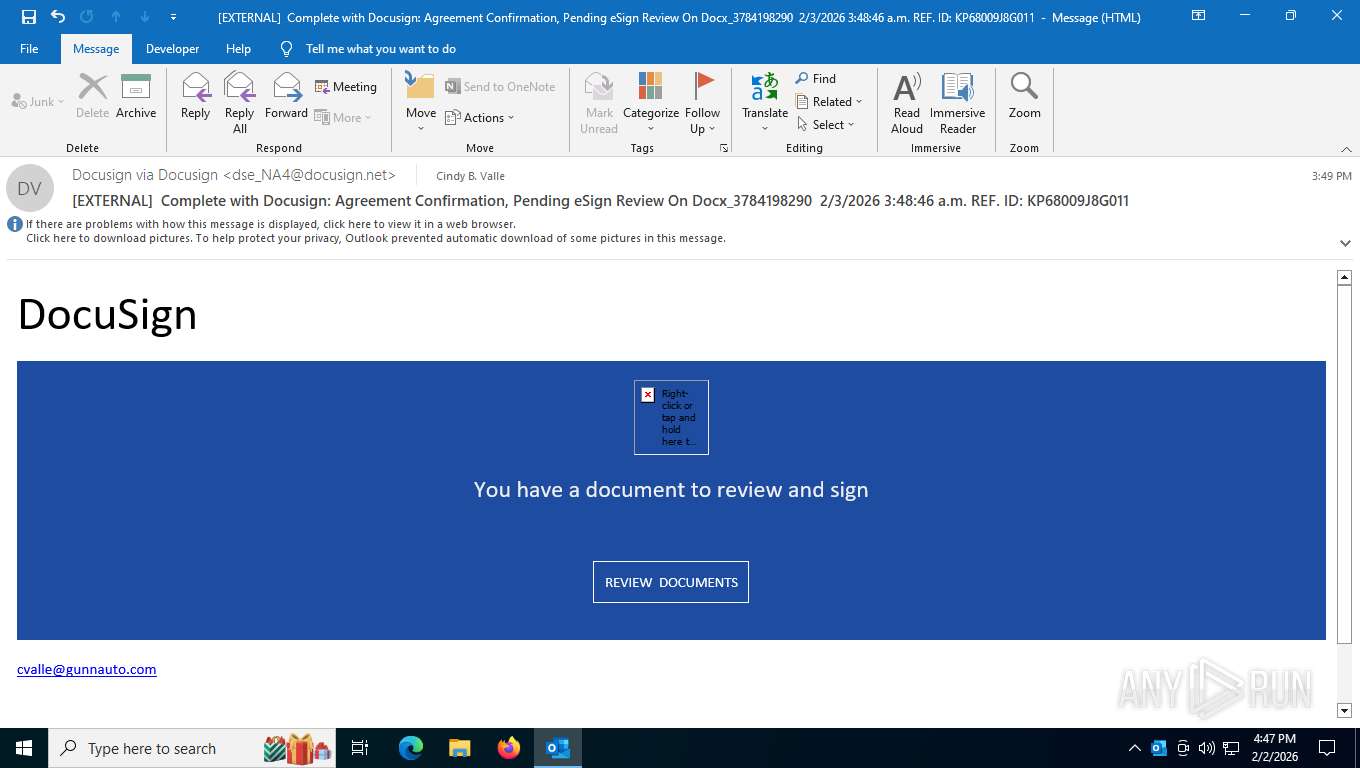This screenshot has width=1360, height=768.
Task: Reply to the Docusign email
Action: click(196, 97)
